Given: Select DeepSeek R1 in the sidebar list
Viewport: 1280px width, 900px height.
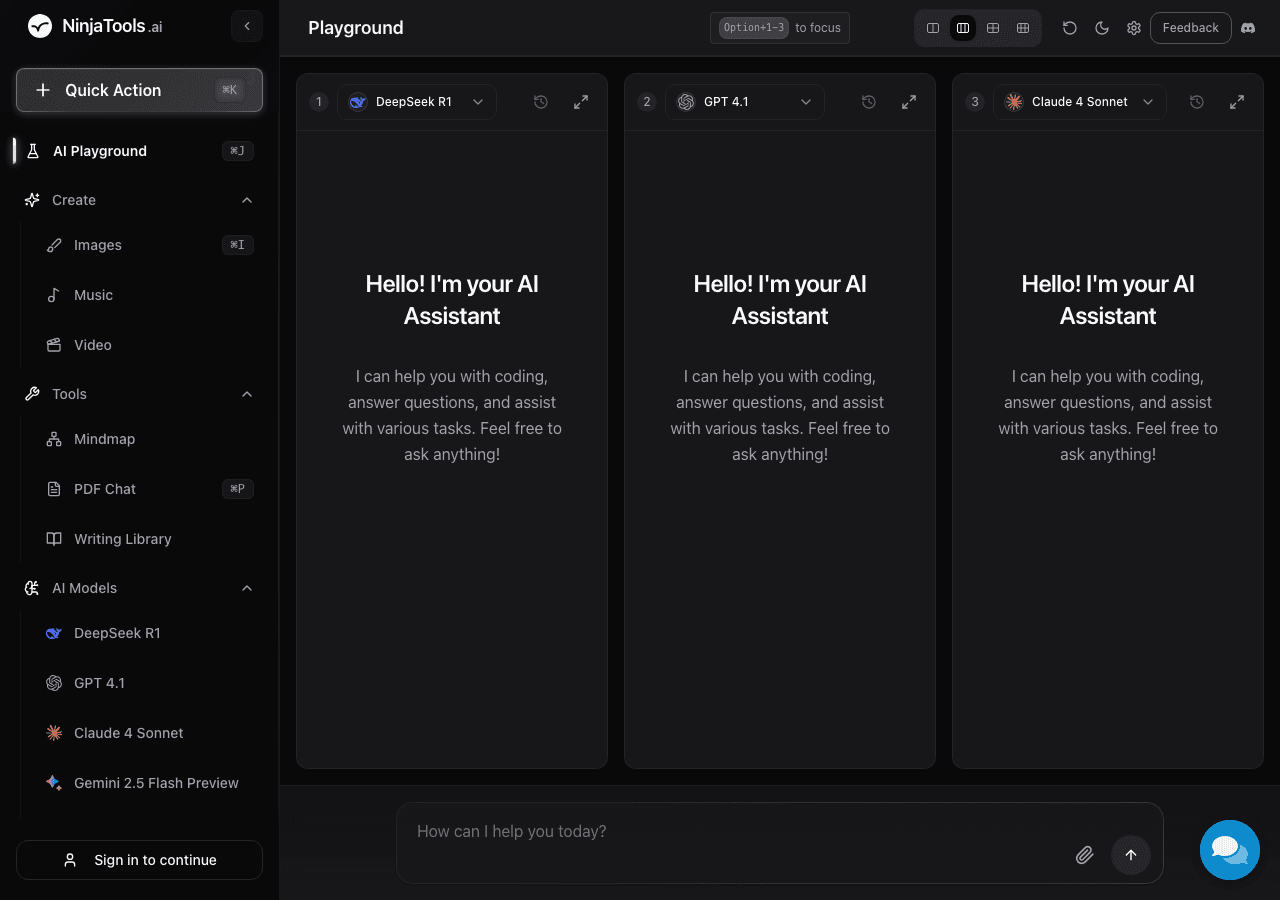Looking at the screenshot, I should (x=150, y=633).
